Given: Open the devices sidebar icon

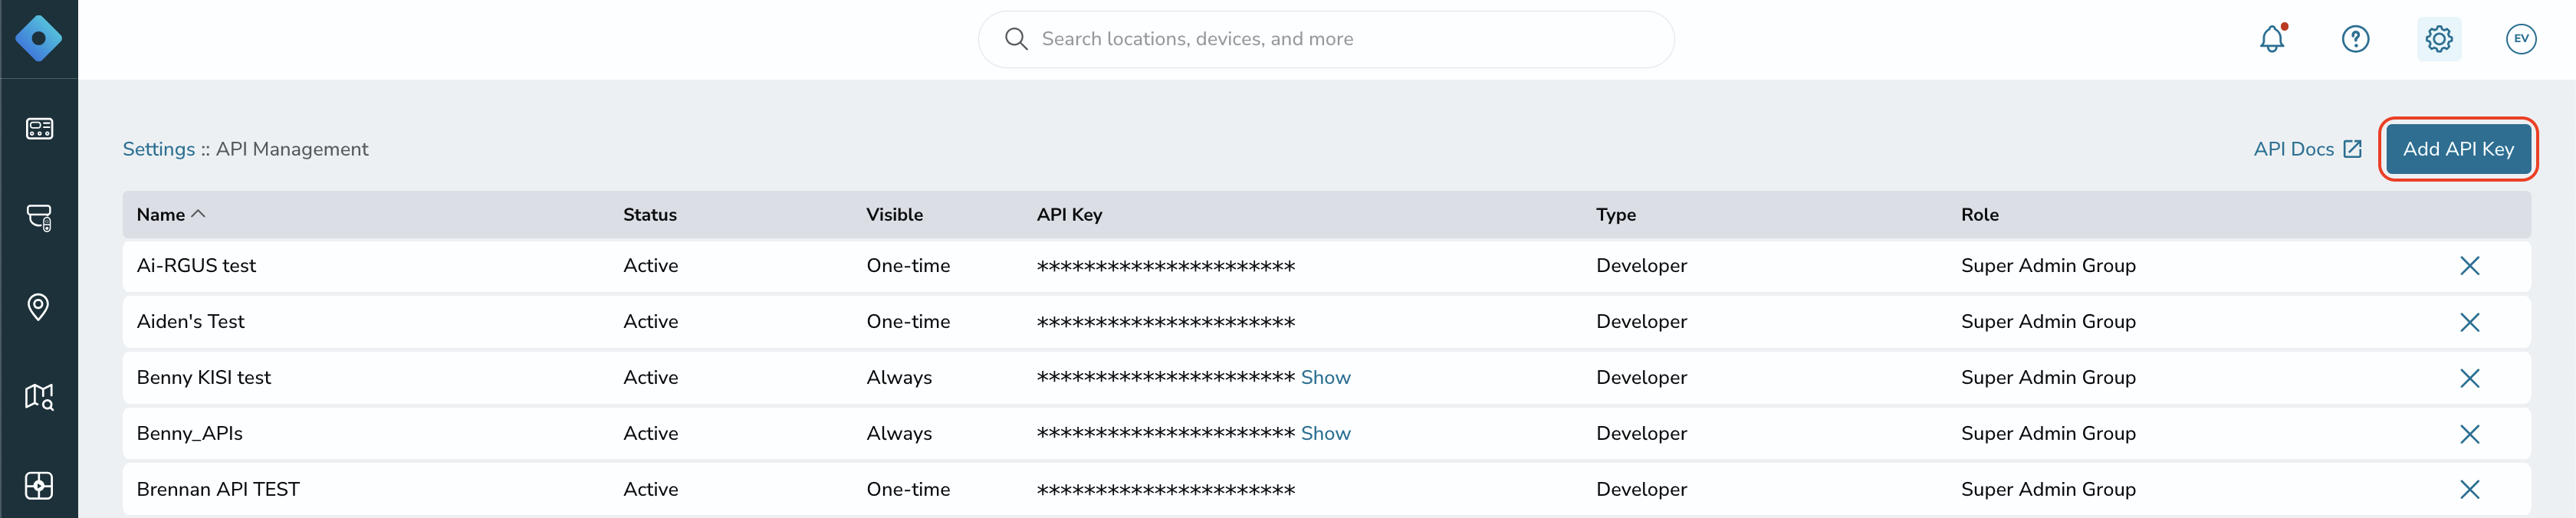Looking at the screenshot, I should click(x=39, y=218).
